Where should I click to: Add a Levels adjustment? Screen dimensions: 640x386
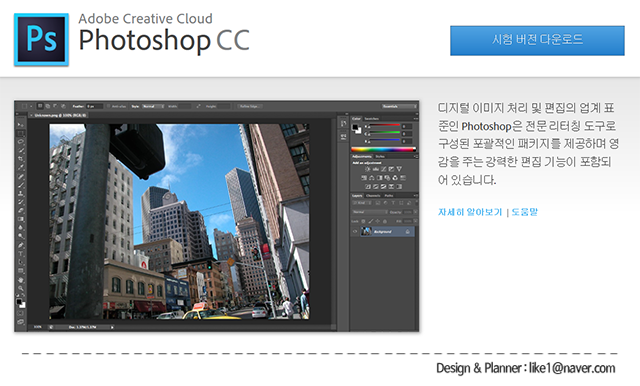pos(376,169)
